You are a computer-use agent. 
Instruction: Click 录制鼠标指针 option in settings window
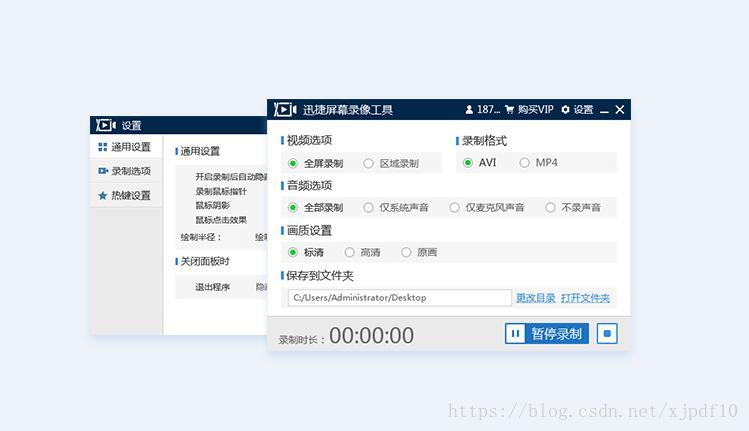point(221,191)
